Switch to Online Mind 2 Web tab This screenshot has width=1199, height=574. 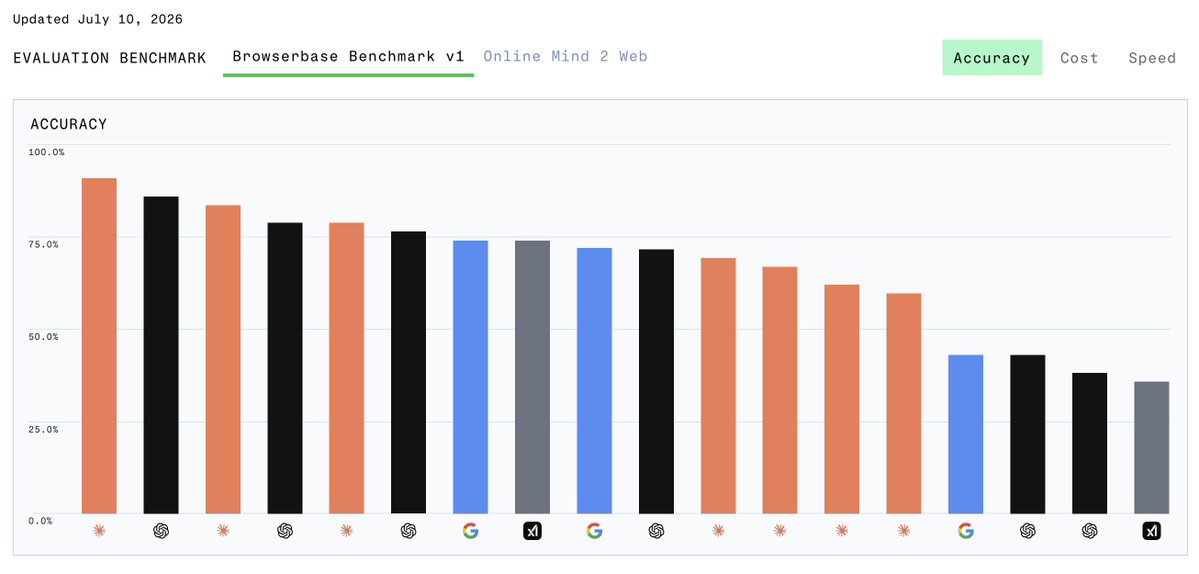[x=565, y=56]
